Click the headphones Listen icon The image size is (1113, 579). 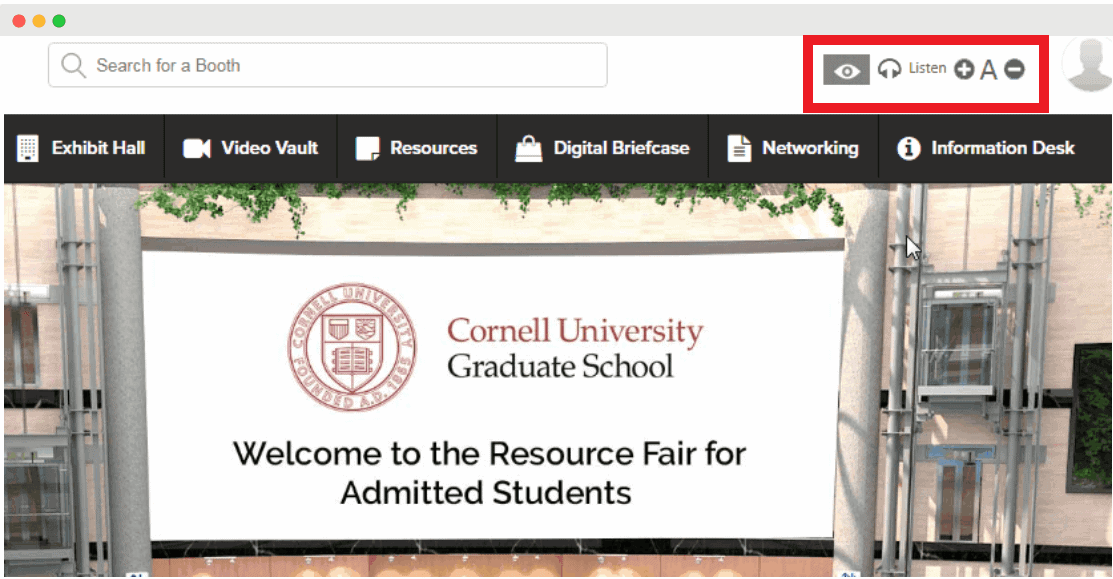coord(889,69)
